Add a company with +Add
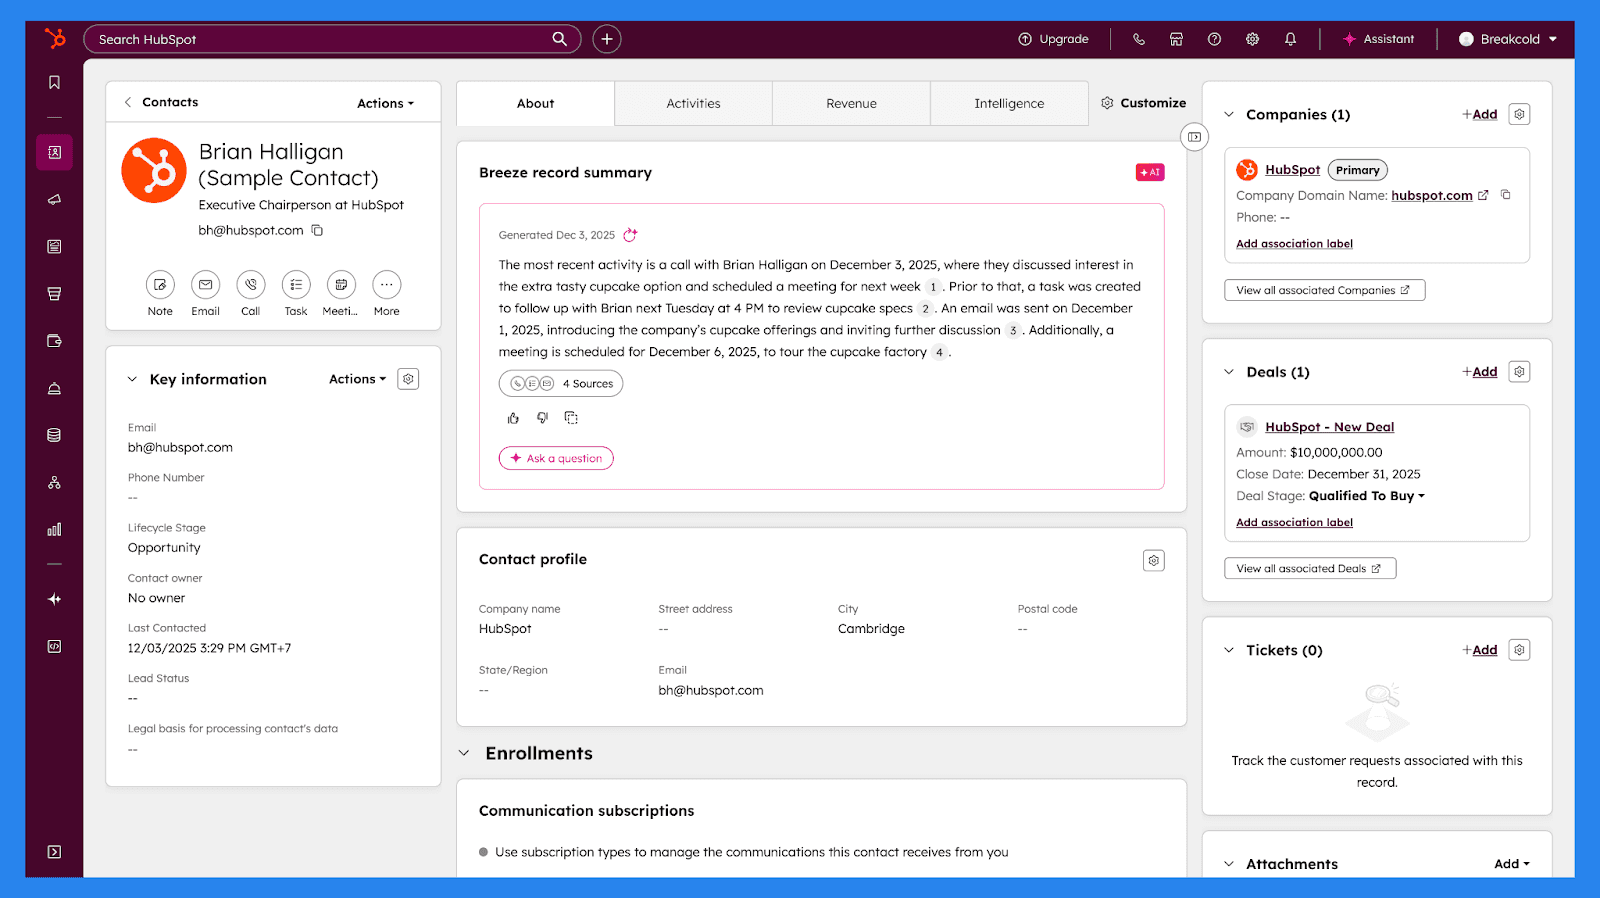The image size is (1600, 898). point(1480,114)
